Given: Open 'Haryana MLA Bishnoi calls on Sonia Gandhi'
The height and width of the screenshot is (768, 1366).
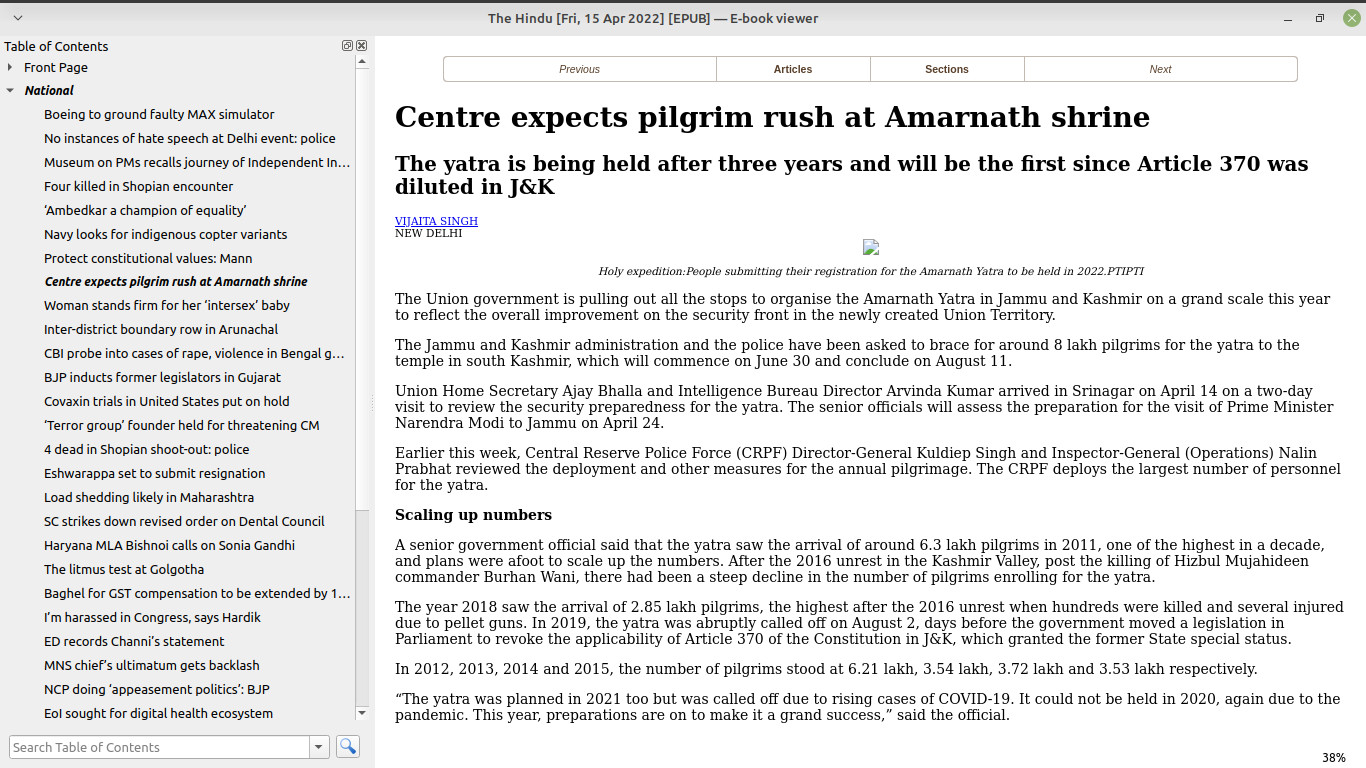Looking at the screenshot, I should [170, 545].
